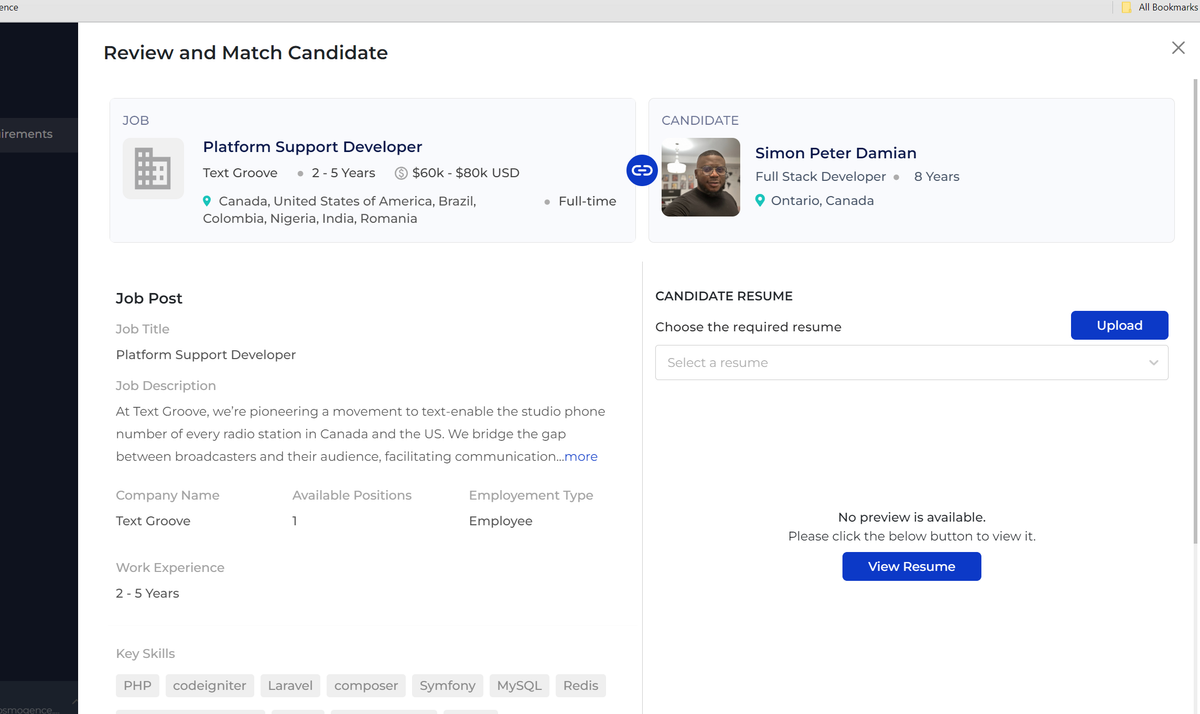Click the candidate location pin icon
1200x714 pixels.
760,201
